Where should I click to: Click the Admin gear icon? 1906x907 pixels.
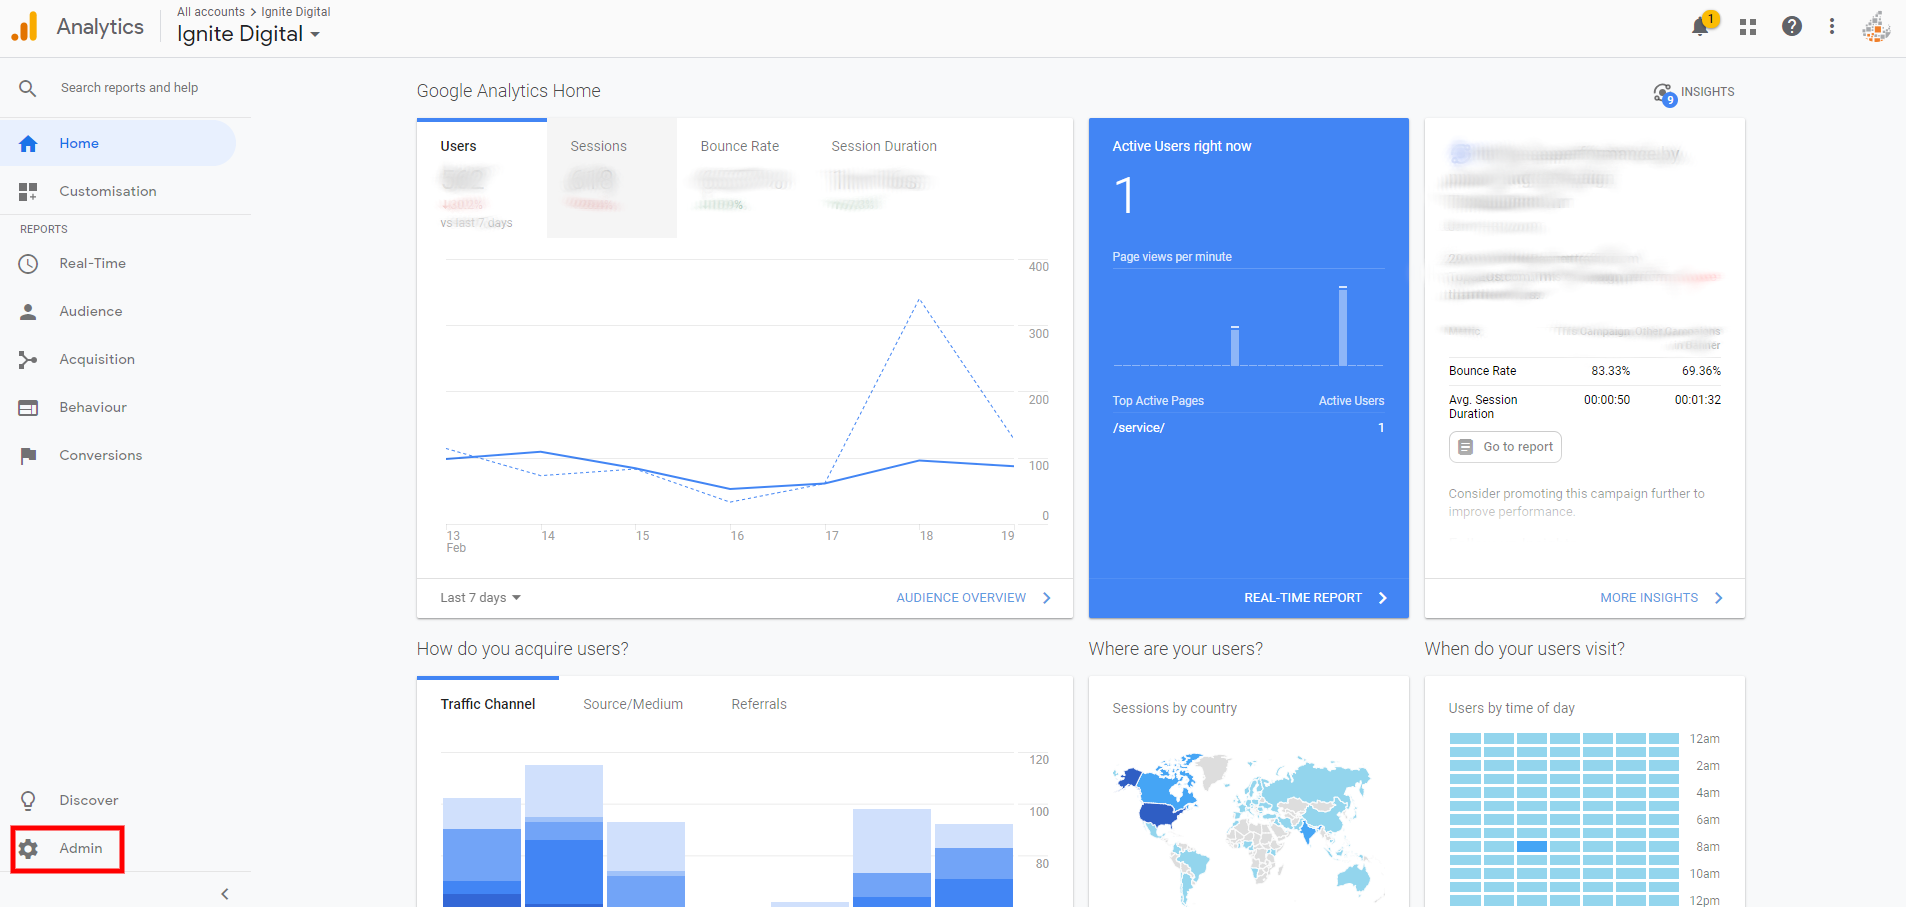tap(29, 849)
